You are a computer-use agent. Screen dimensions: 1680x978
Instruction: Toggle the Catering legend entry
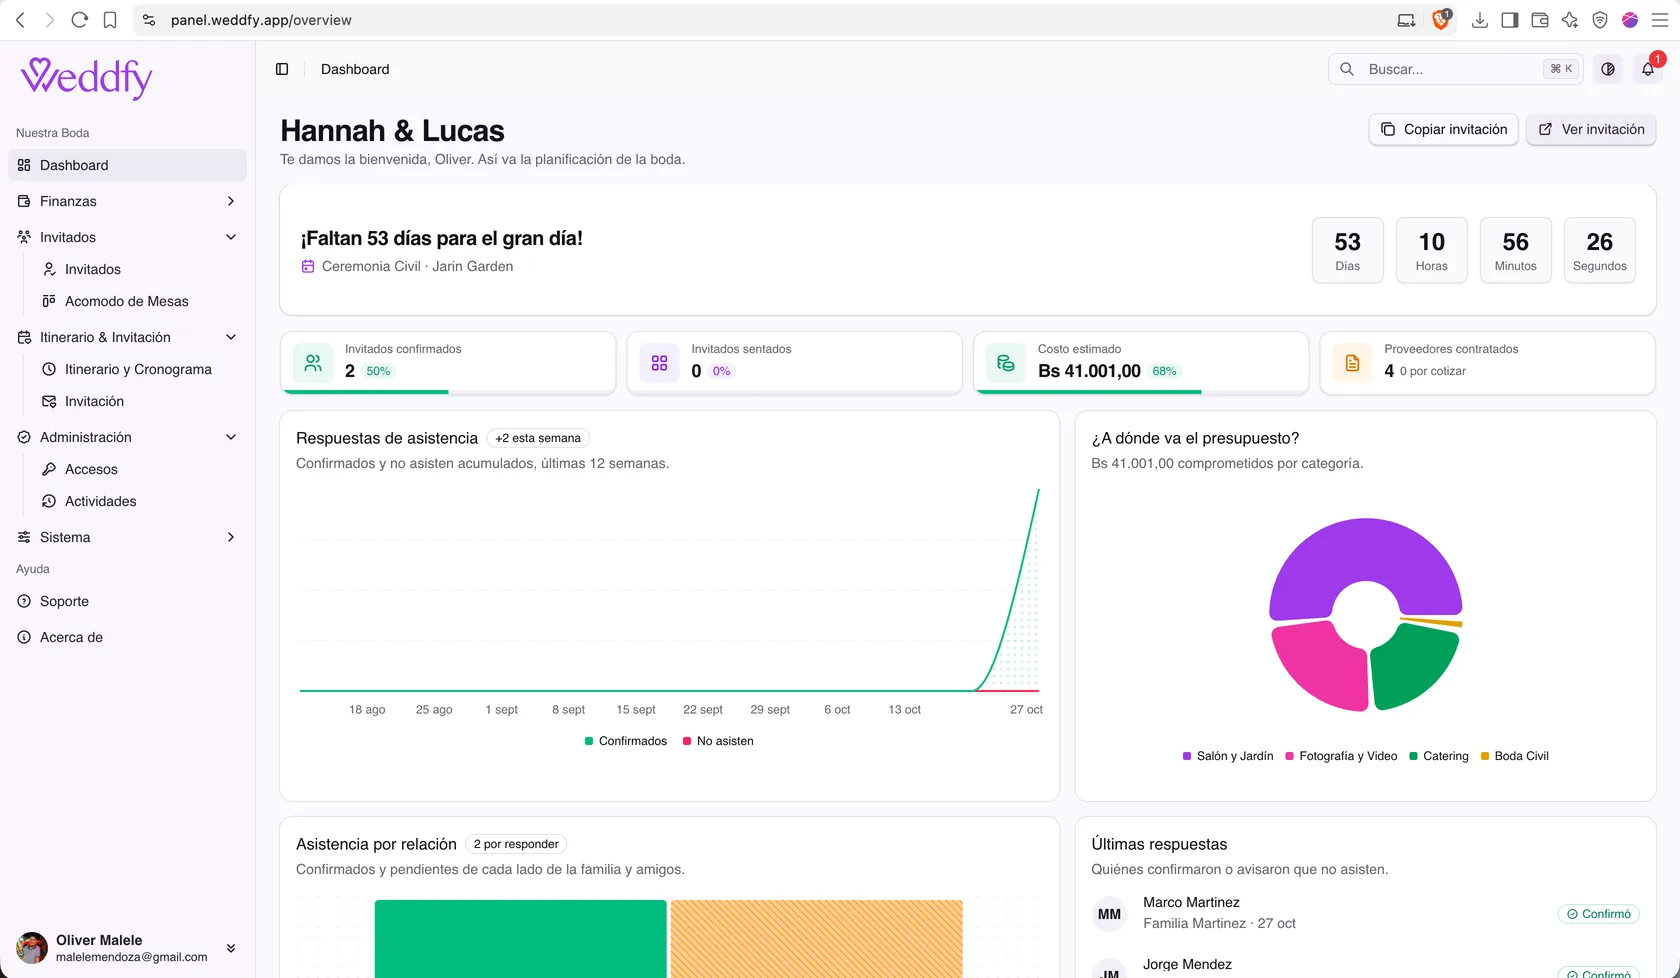[1439, 756]
